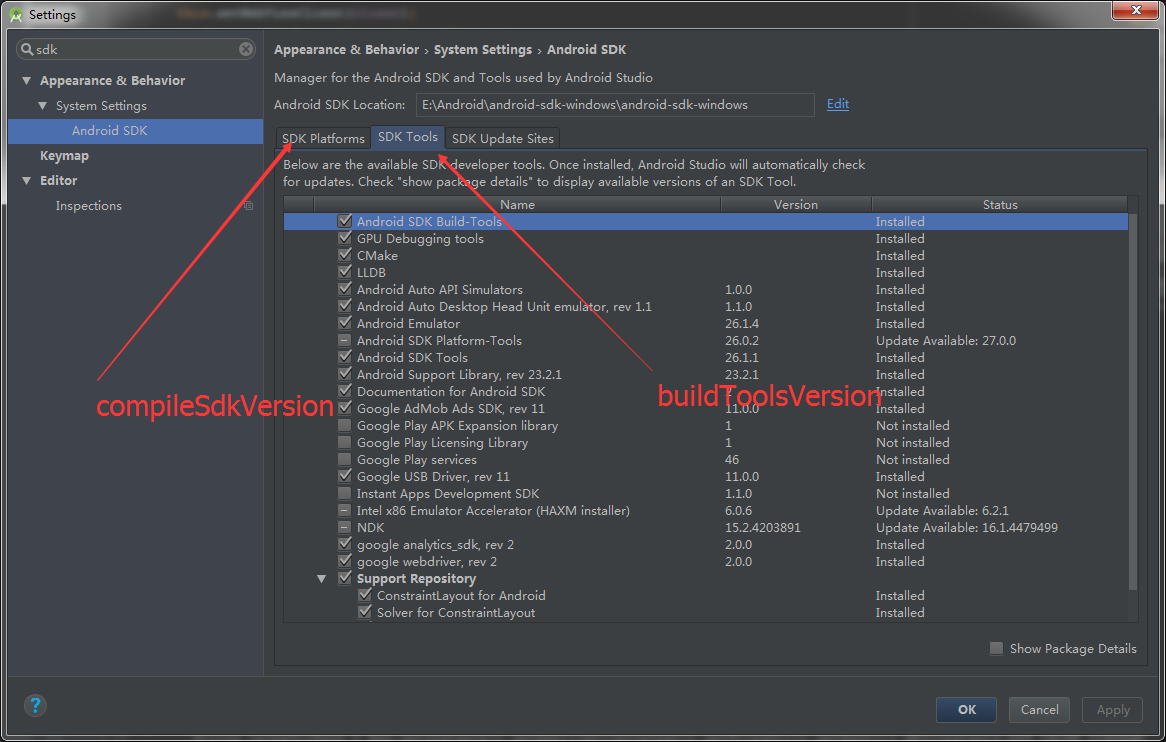Toggle Android SDK Platform-Tools checkbox
The image size is (1166, 742).
point(344,341)
